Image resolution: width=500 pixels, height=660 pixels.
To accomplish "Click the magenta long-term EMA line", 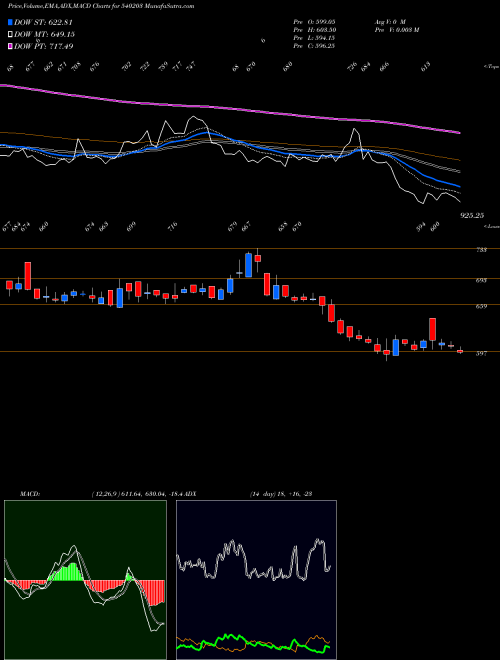I will pyautogui.click(x=230, y=108).
